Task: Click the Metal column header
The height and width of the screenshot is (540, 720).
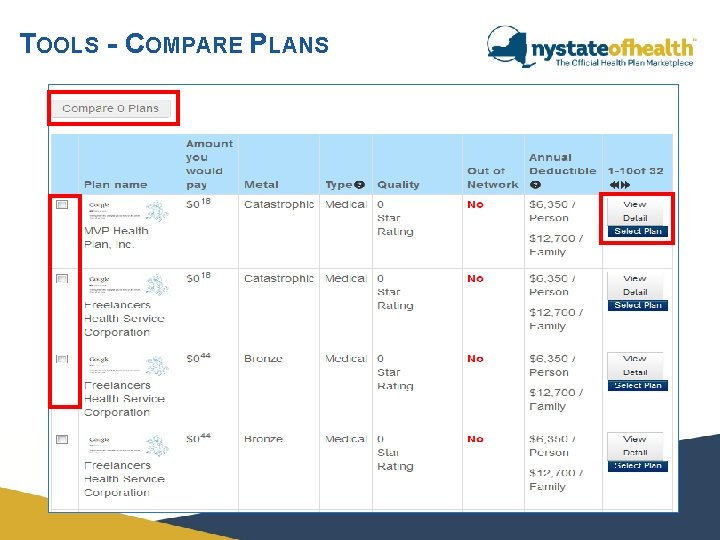Action: [261, 185]
